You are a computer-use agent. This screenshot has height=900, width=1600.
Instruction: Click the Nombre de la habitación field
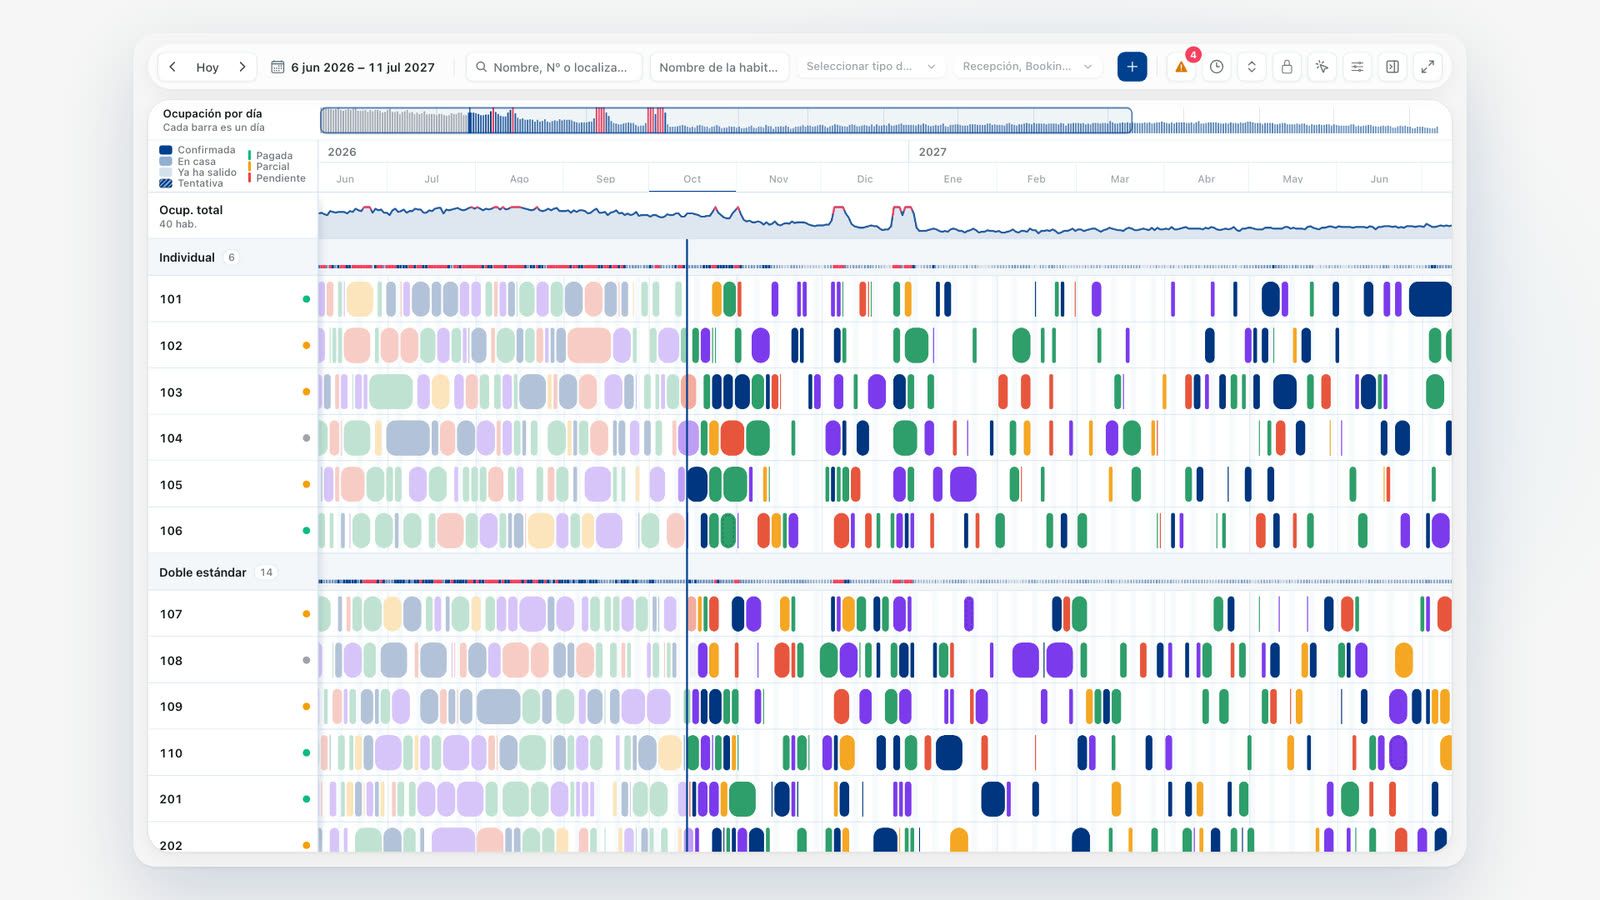click(719, 67)
